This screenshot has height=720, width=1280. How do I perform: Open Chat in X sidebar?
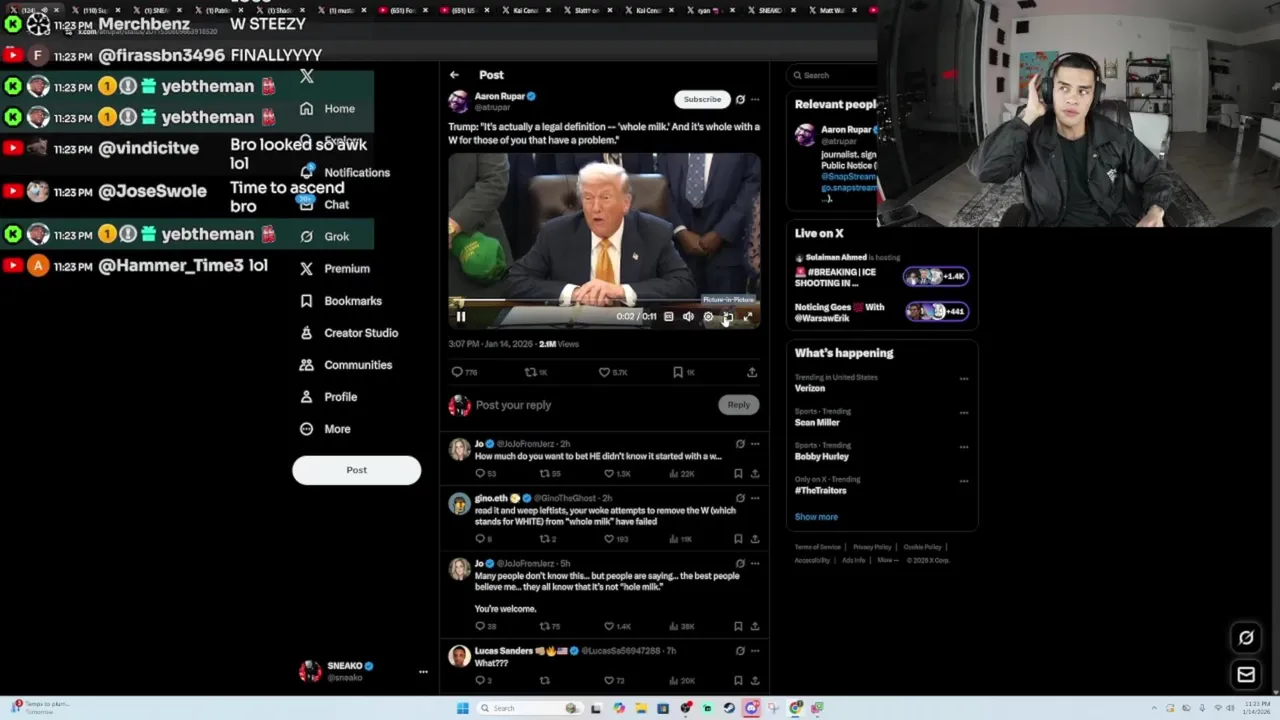(324, 204)
